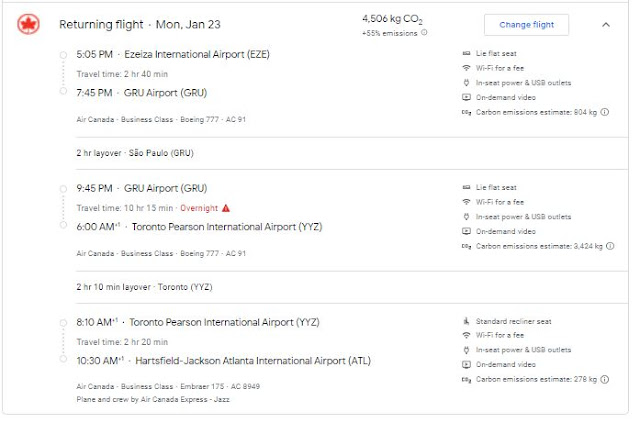Click info icon next to 3,424 kg estimate
The width and height of the screenshot is (640, 423).
tap(610, 245)
